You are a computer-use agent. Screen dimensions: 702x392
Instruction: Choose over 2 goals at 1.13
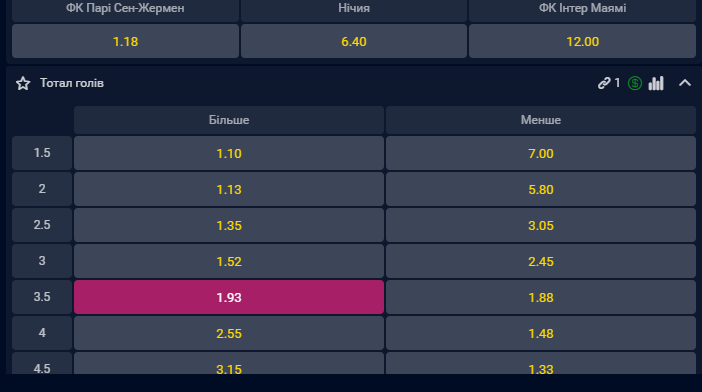(x=229, y=189)
